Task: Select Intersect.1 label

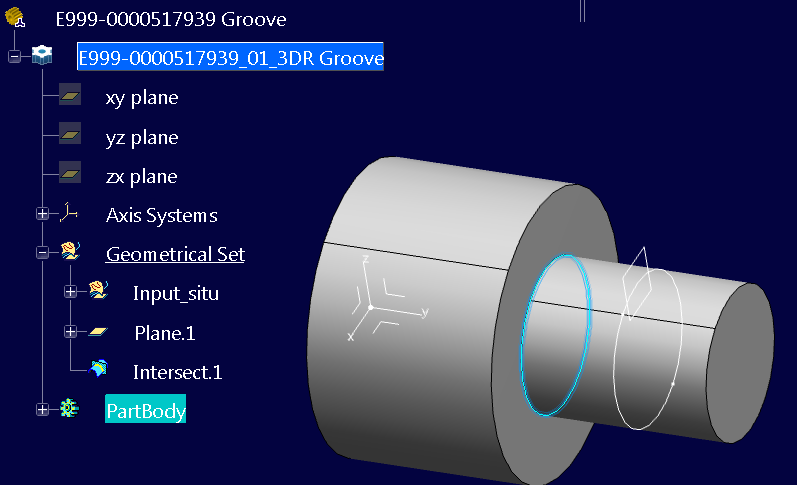Action: tap(177, 372)
